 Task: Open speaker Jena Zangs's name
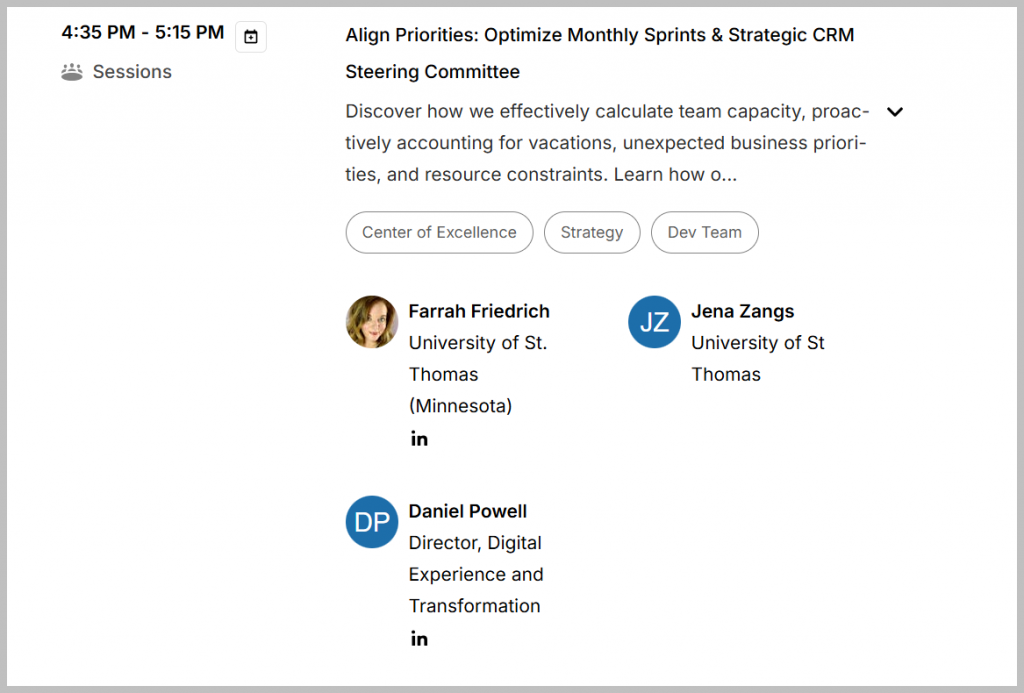742,311
